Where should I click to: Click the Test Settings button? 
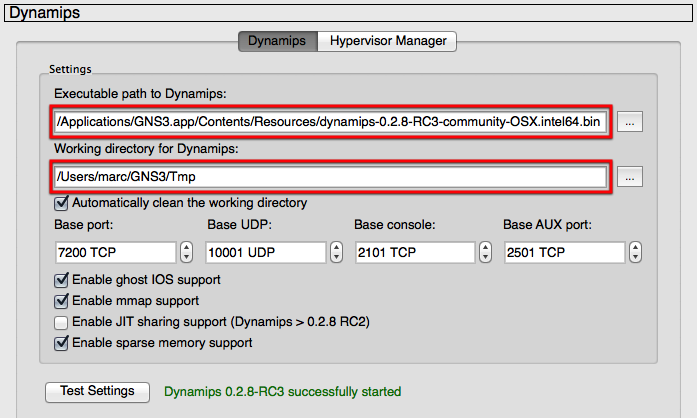pyautogui.click(x=97, y=392)
